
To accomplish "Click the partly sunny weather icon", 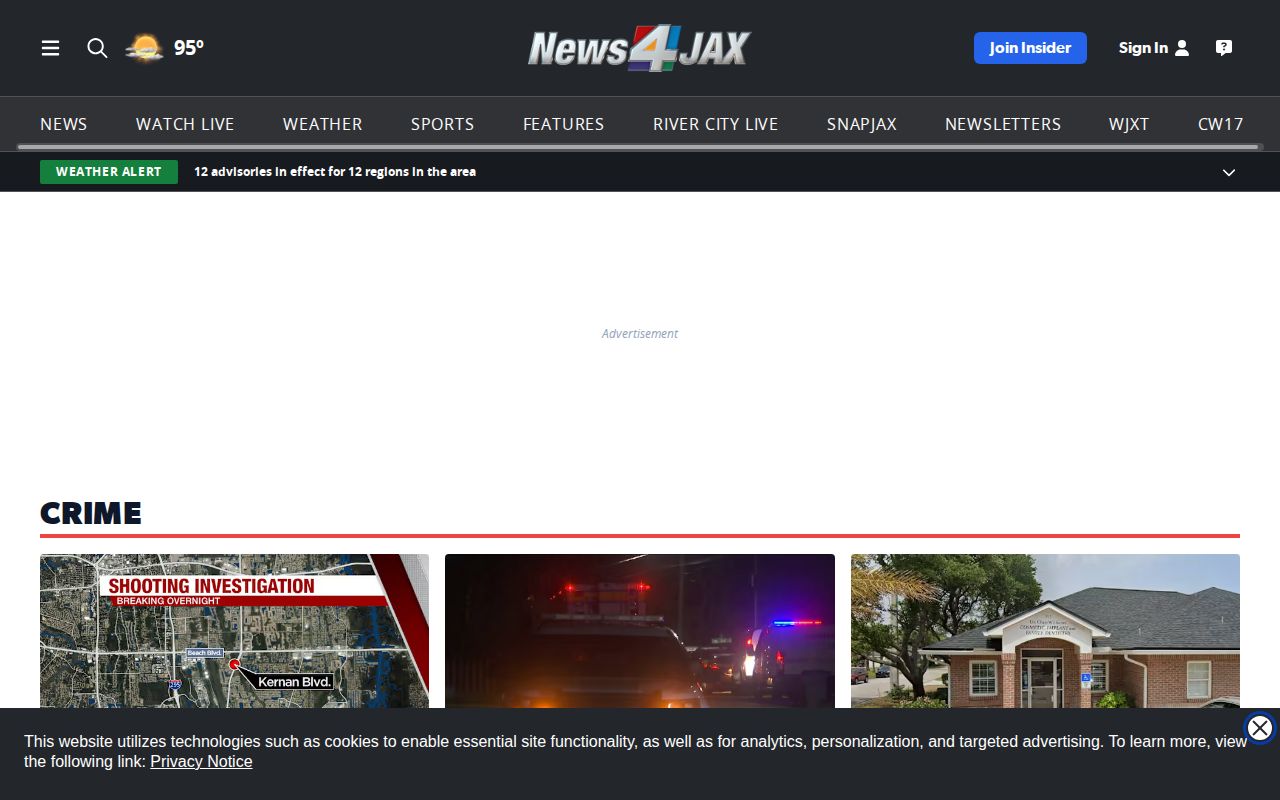I will pyautogui.click(x=144, y=48).
